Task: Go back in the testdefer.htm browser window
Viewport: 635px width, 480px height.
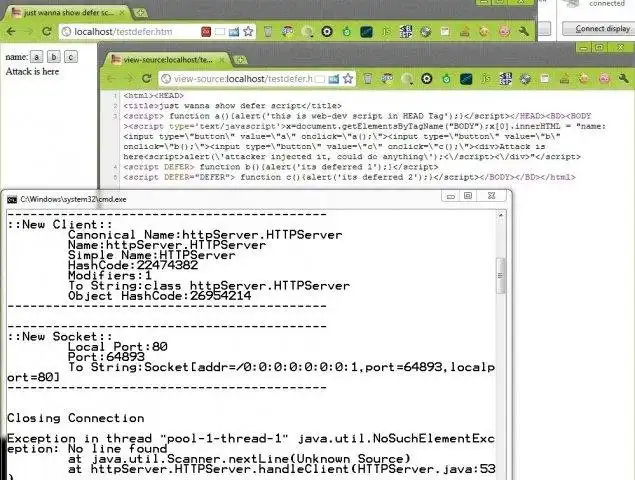Action: (x=11, y=31)
